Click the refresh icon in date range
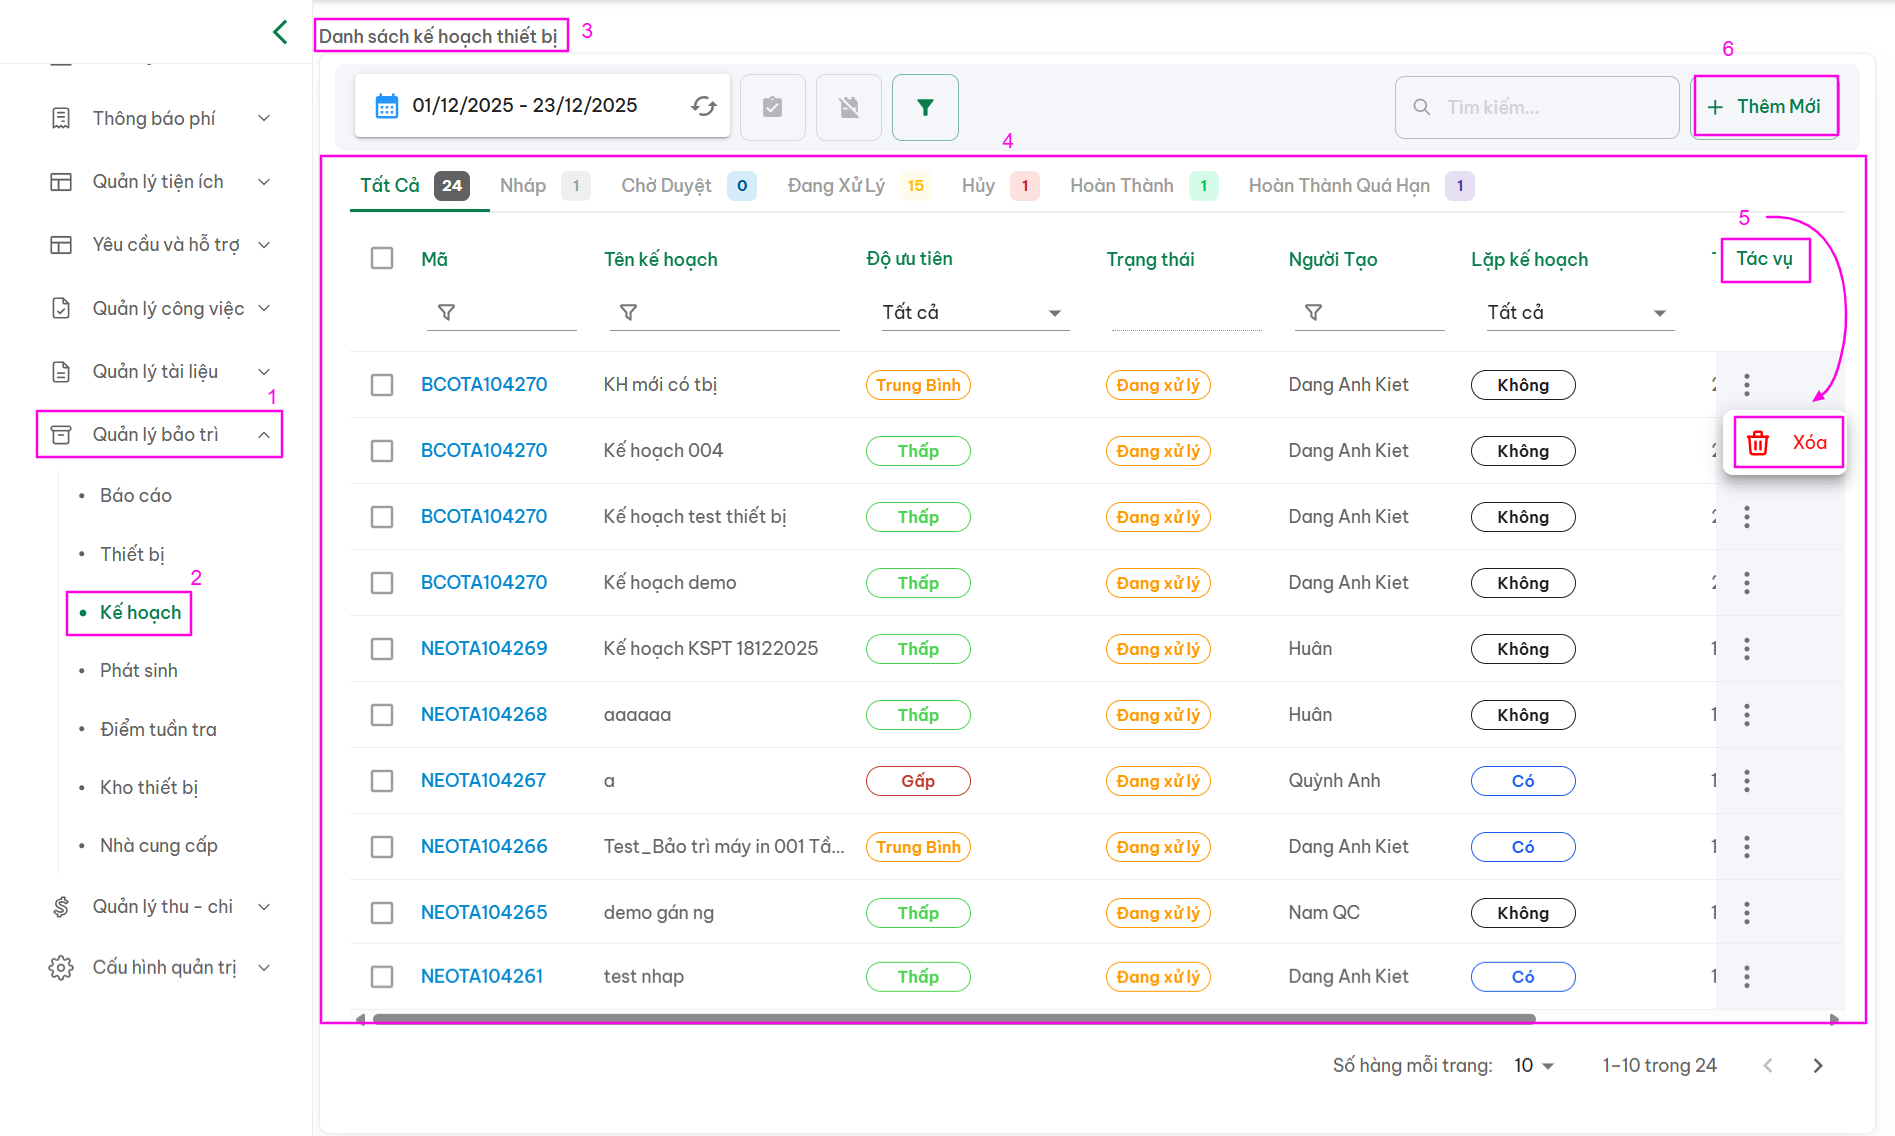The width and height of the screenshot is (1895, 1136). (x=703, y=106)
